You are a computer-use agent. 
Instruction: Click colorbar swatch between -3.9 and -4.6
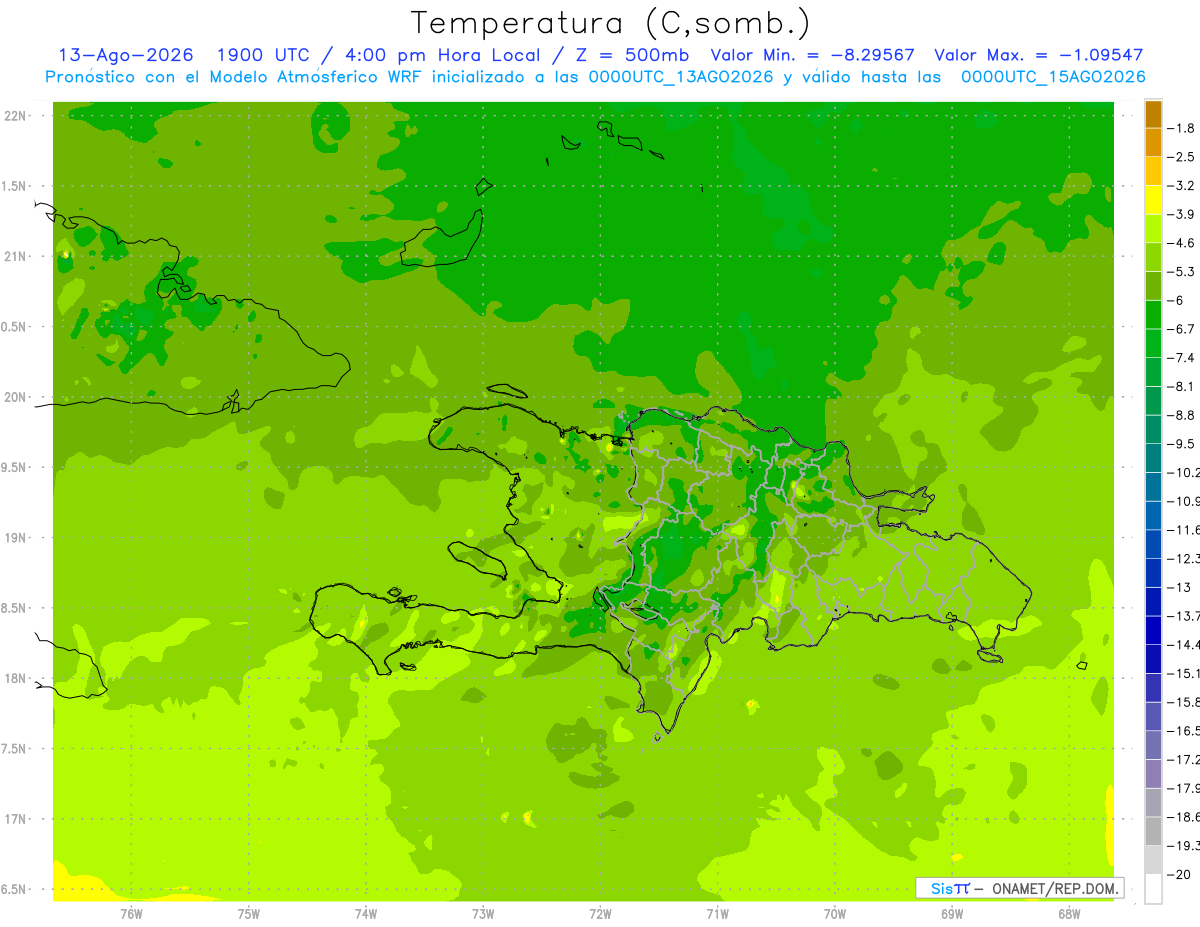tap(1153, 228)
